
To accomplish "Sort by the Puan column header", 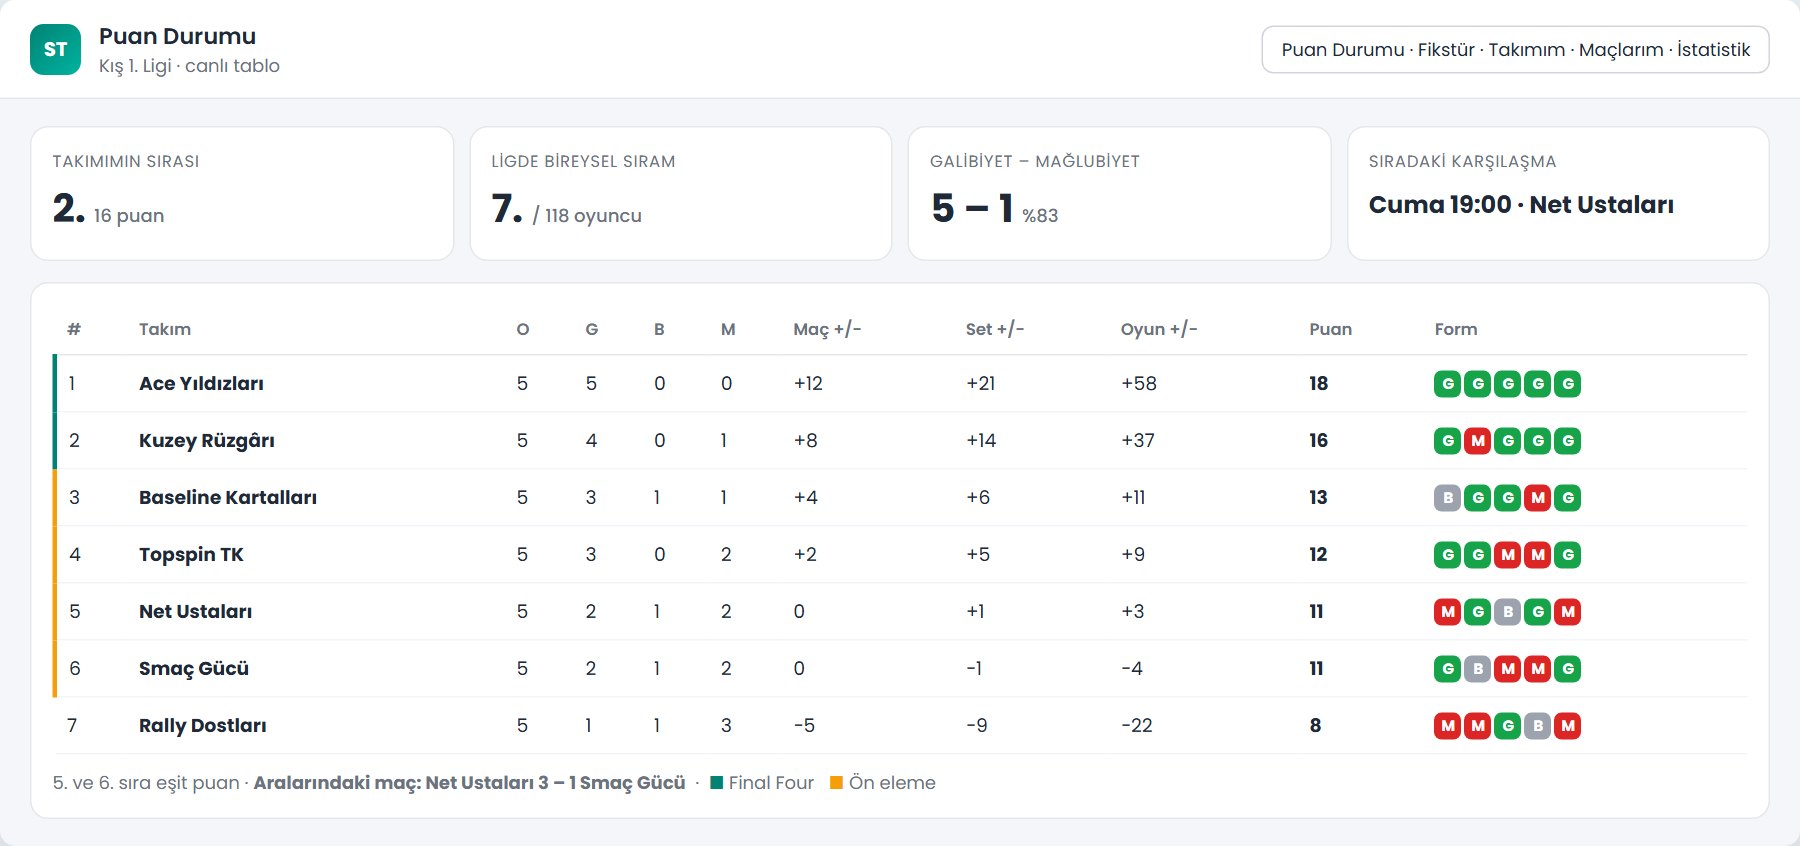I will pos(1330,329).
